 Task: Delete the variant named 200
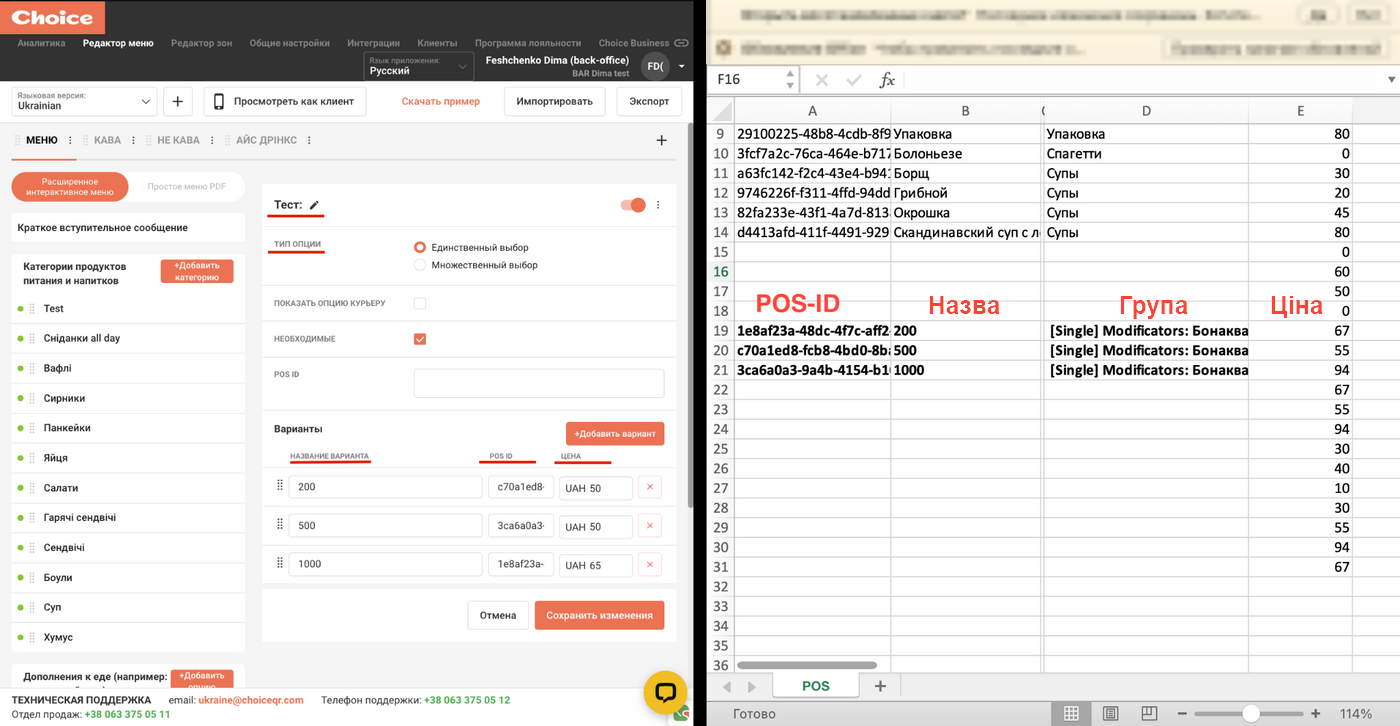[x=649, y=488]
